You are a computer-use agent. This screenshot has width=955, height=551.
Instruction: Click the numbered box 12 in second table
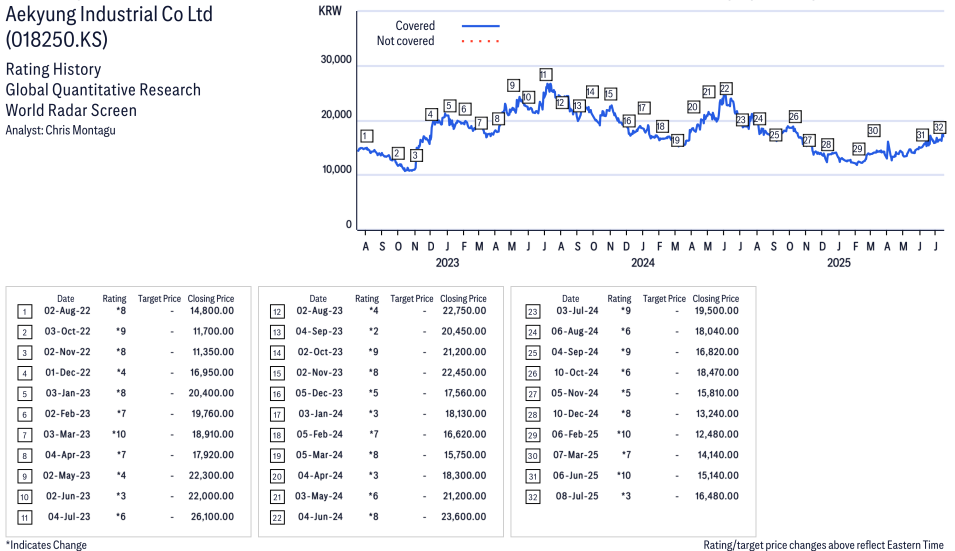[277, 312]
